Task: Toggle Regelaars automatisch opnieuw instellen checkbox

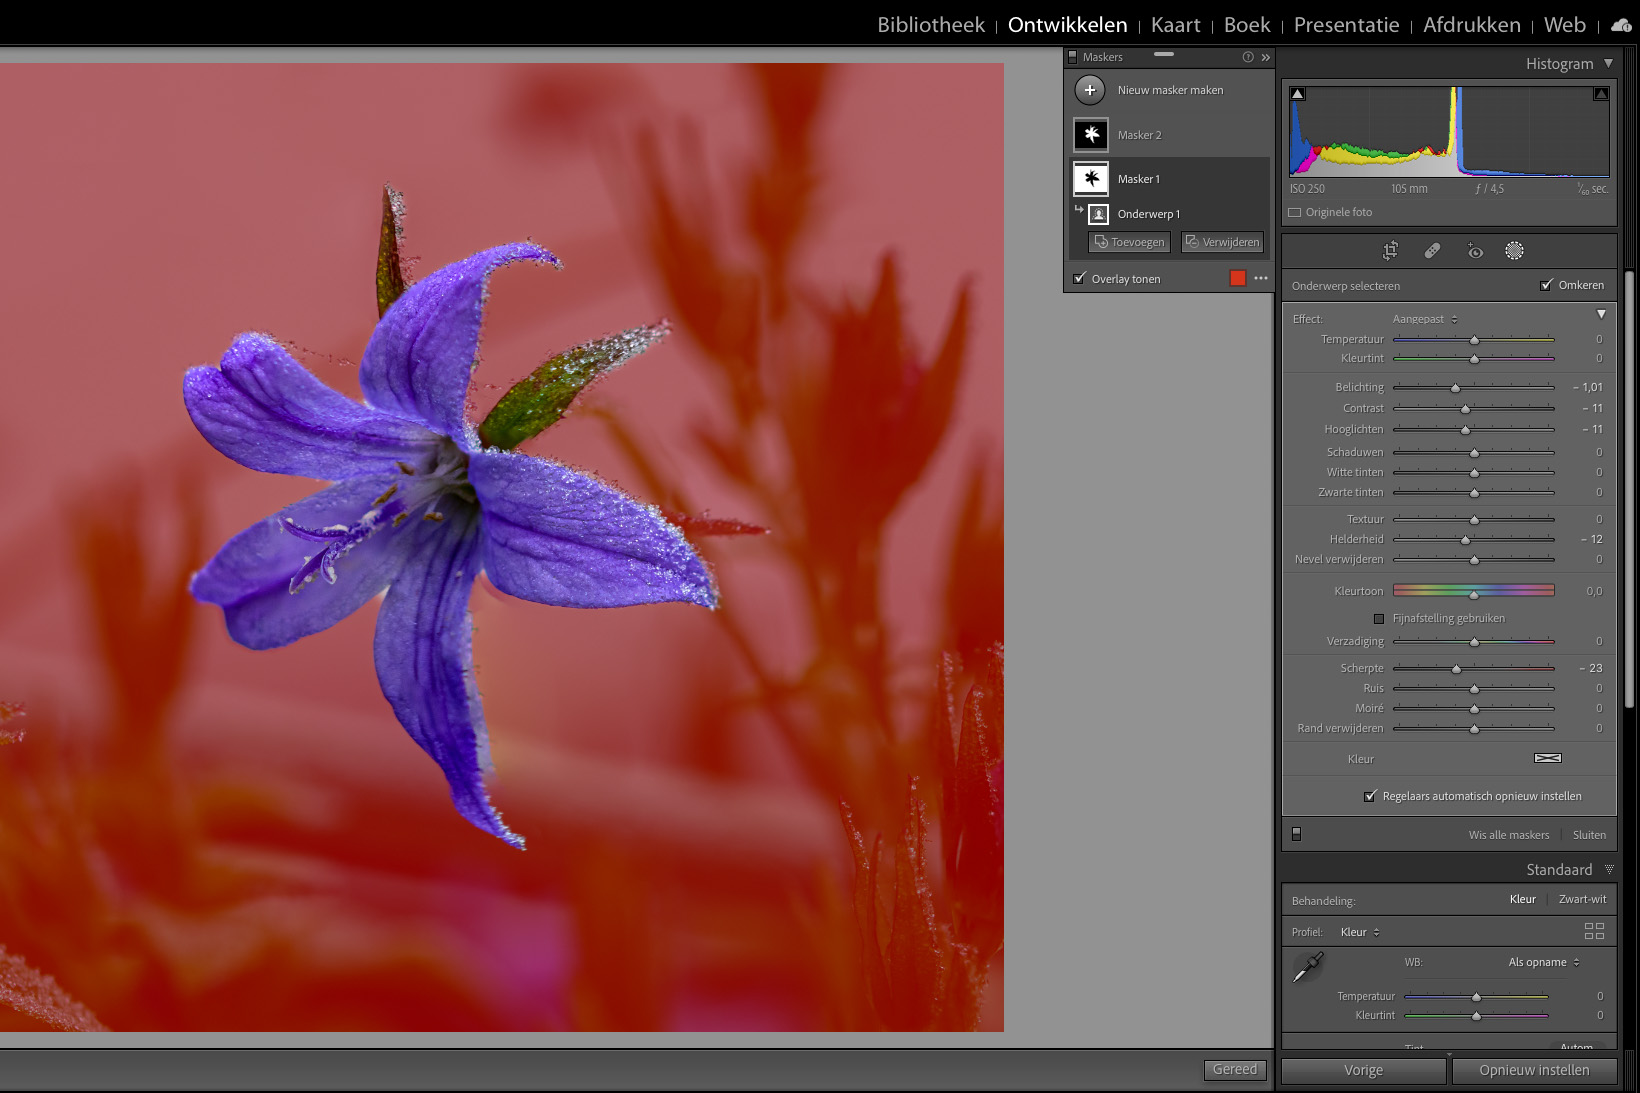Action: (1370, 796)
